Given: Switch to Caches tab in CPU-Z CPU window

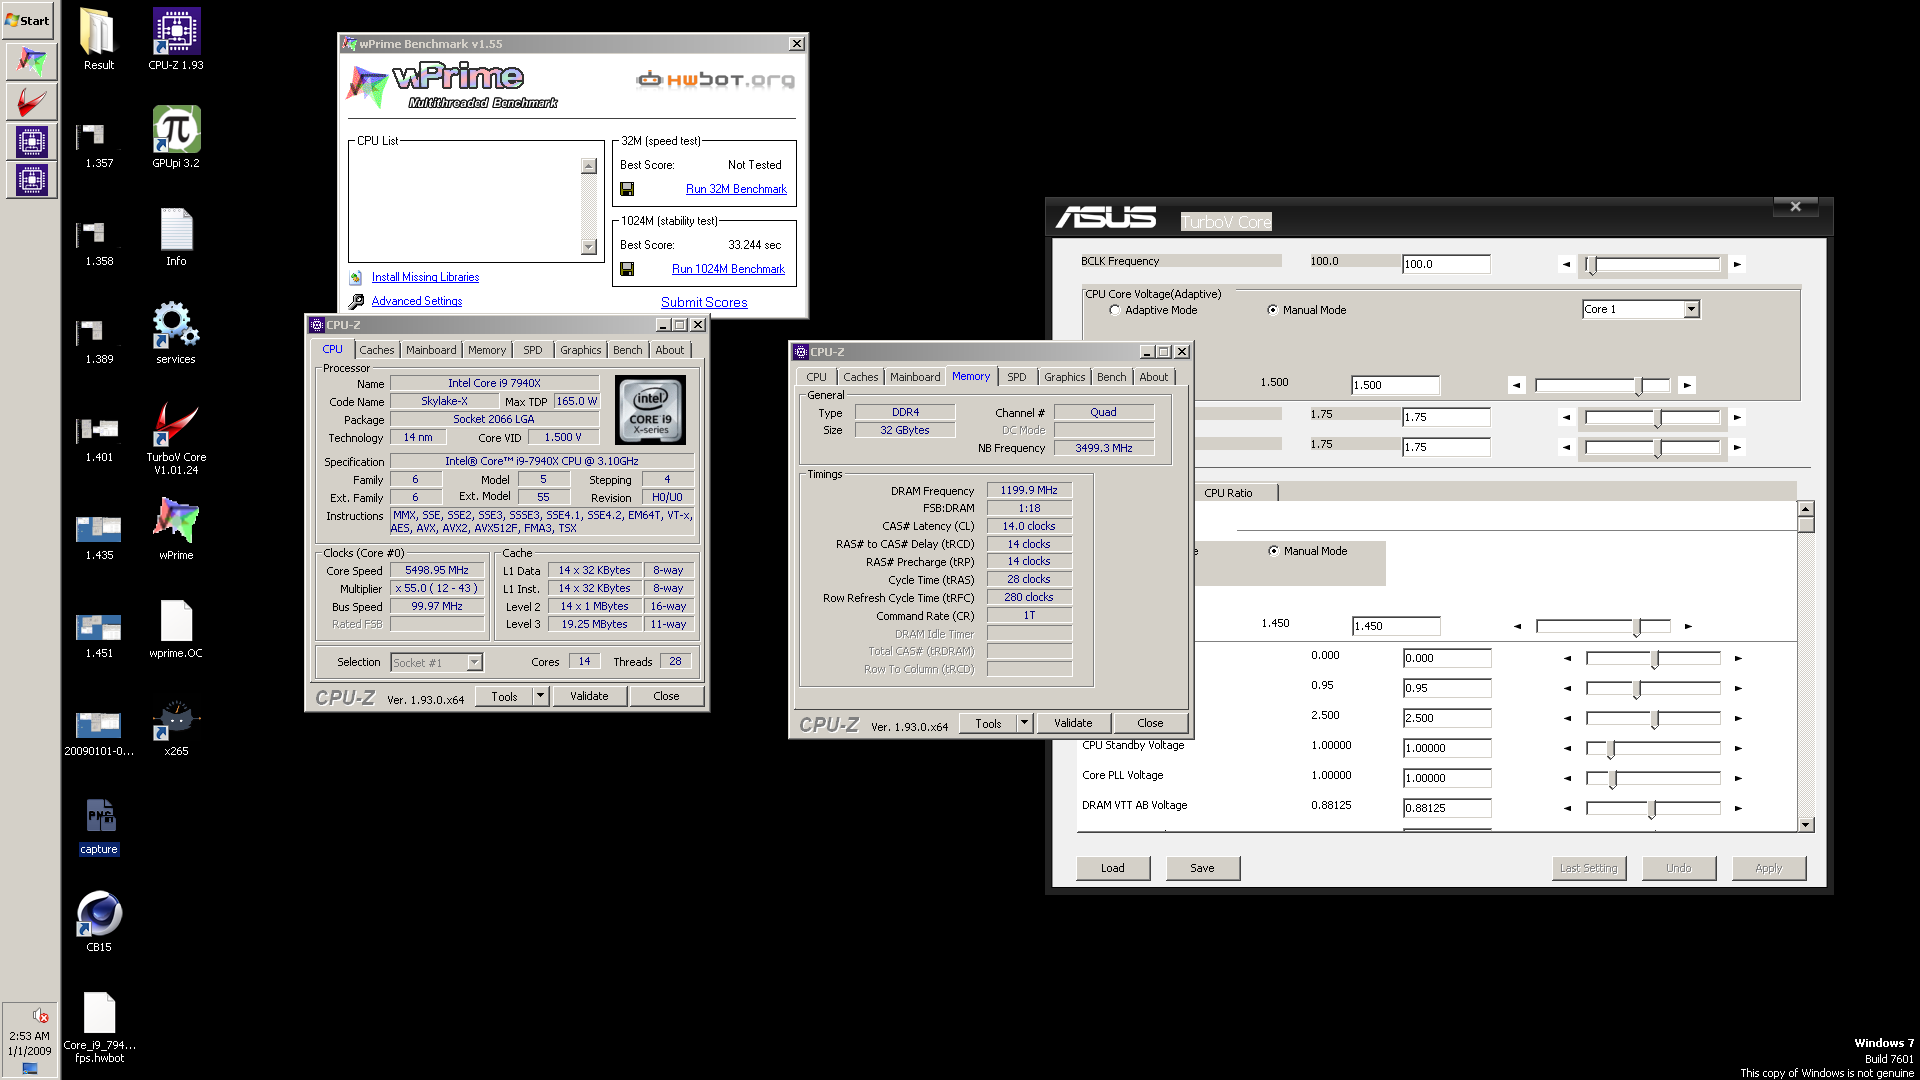Looking at the screenshot, I should tap(376, 350).
